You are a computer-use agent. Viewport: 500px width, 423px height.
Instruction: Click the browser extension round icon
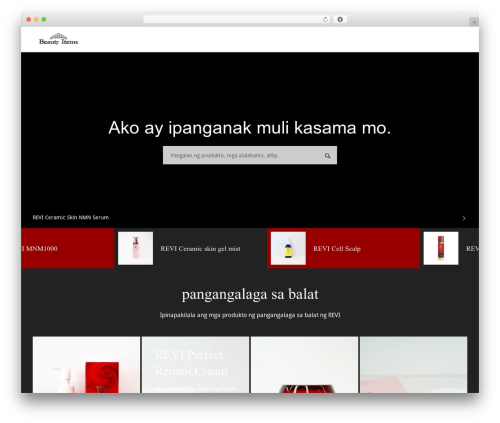point(340,20)
